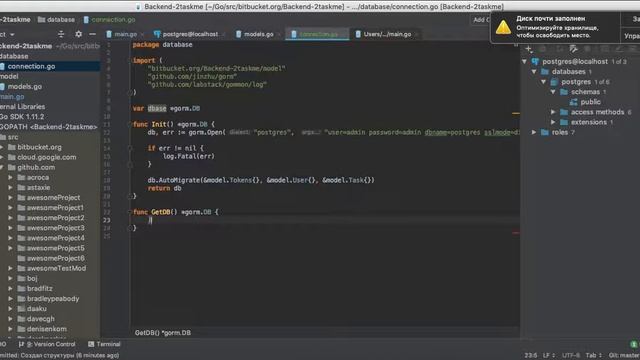Viewport: 640px width, 360px height.
Task: Click the Tab indent status widget
Action: point(594,356)
